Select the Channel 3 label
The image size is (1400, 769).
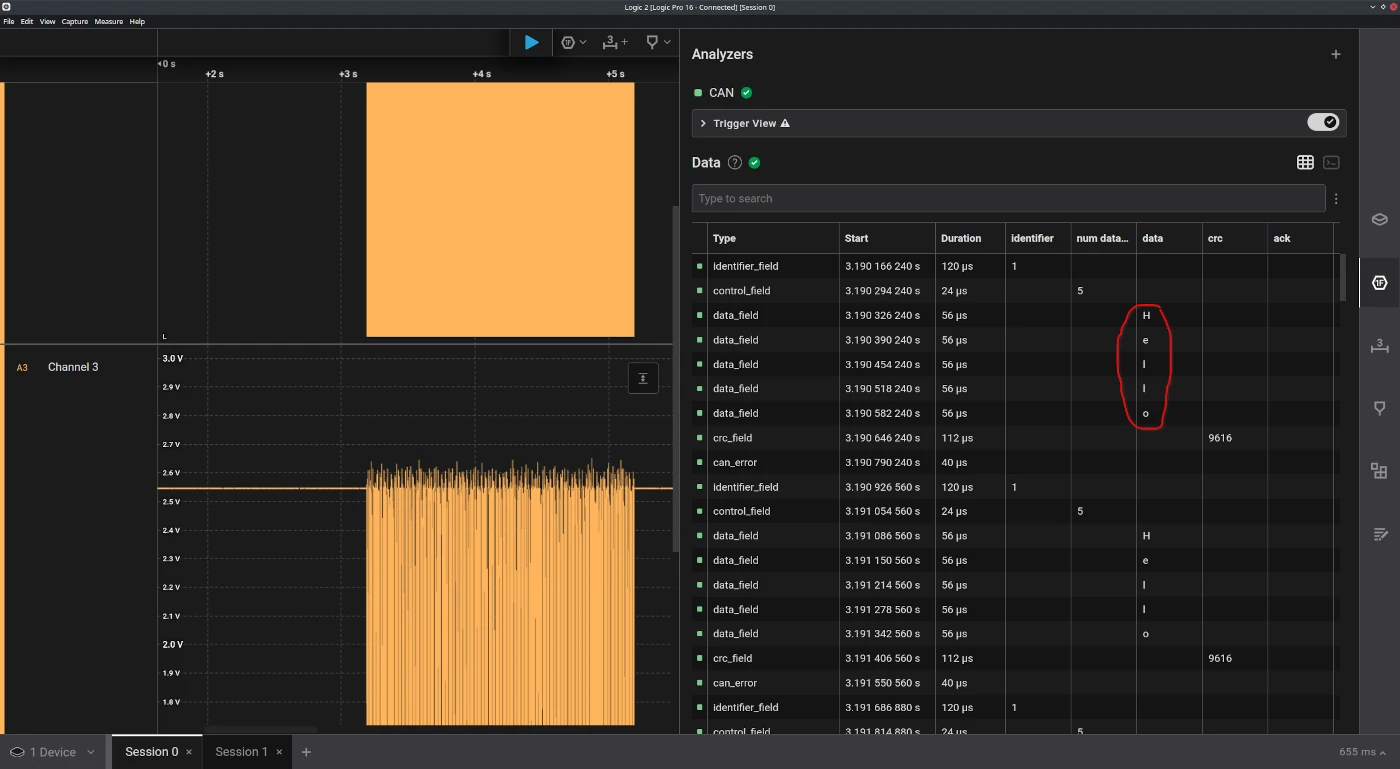73,367
